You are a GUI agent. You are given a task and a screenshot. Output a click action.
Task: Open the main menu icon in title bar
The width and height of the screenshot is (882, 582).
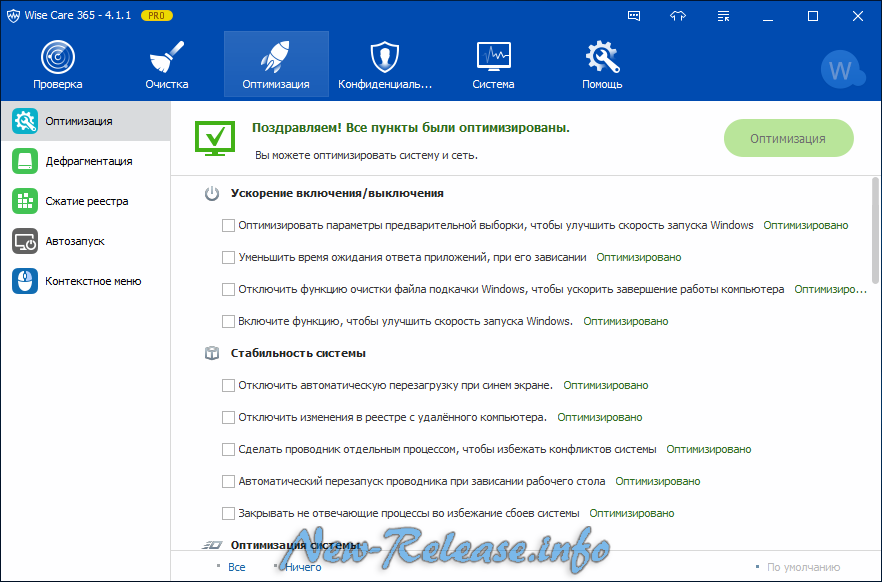[x=723, y=16]
